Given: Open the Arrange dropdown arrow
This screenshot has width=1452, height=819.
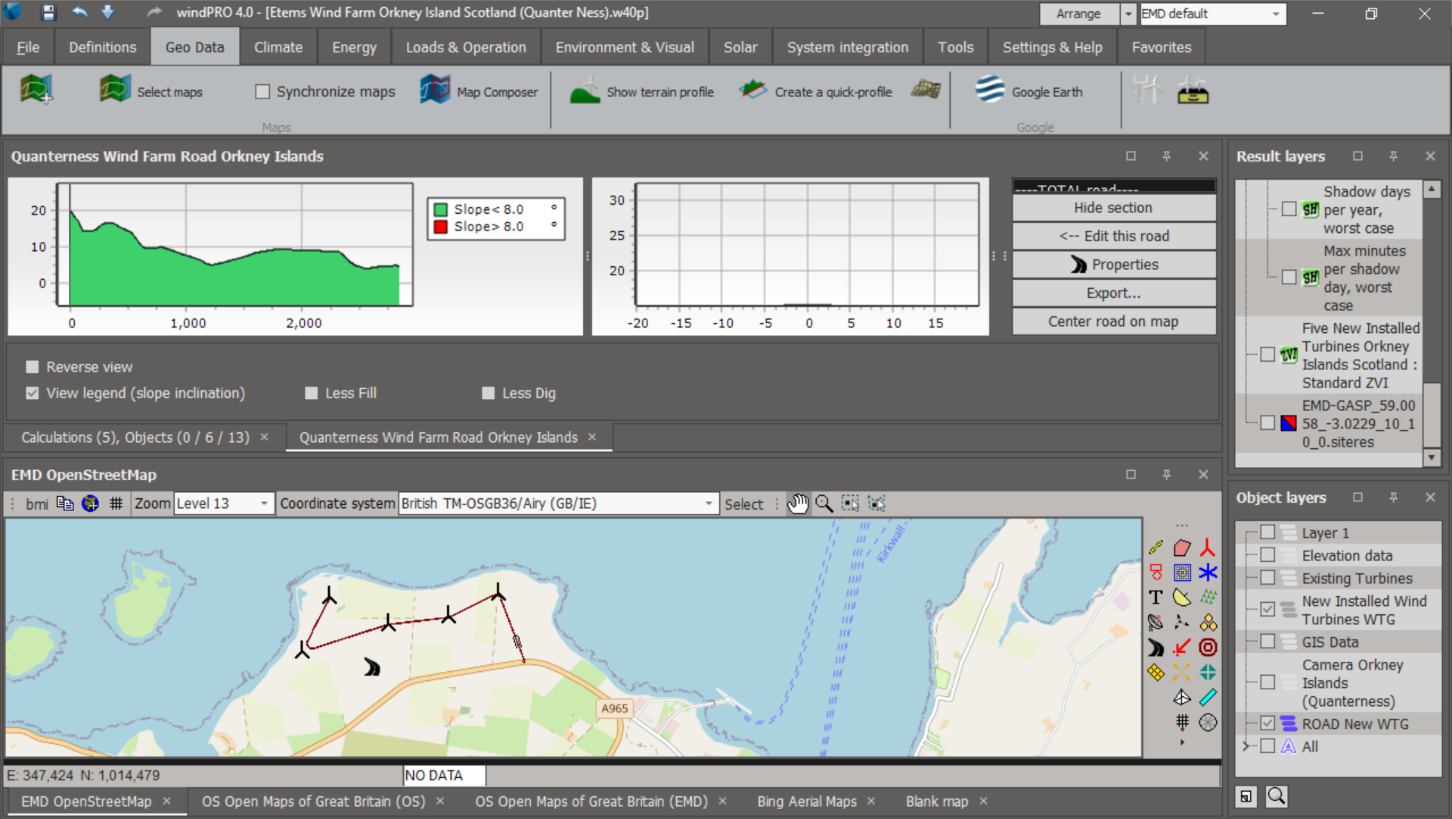Looking at the screenshot, I should pyautogui.click(x=1128, y=14).
